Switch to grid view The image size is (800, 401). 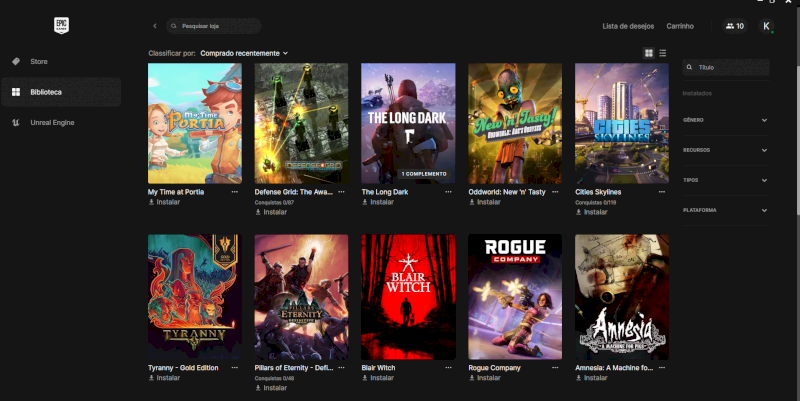[x=649, y=53]
